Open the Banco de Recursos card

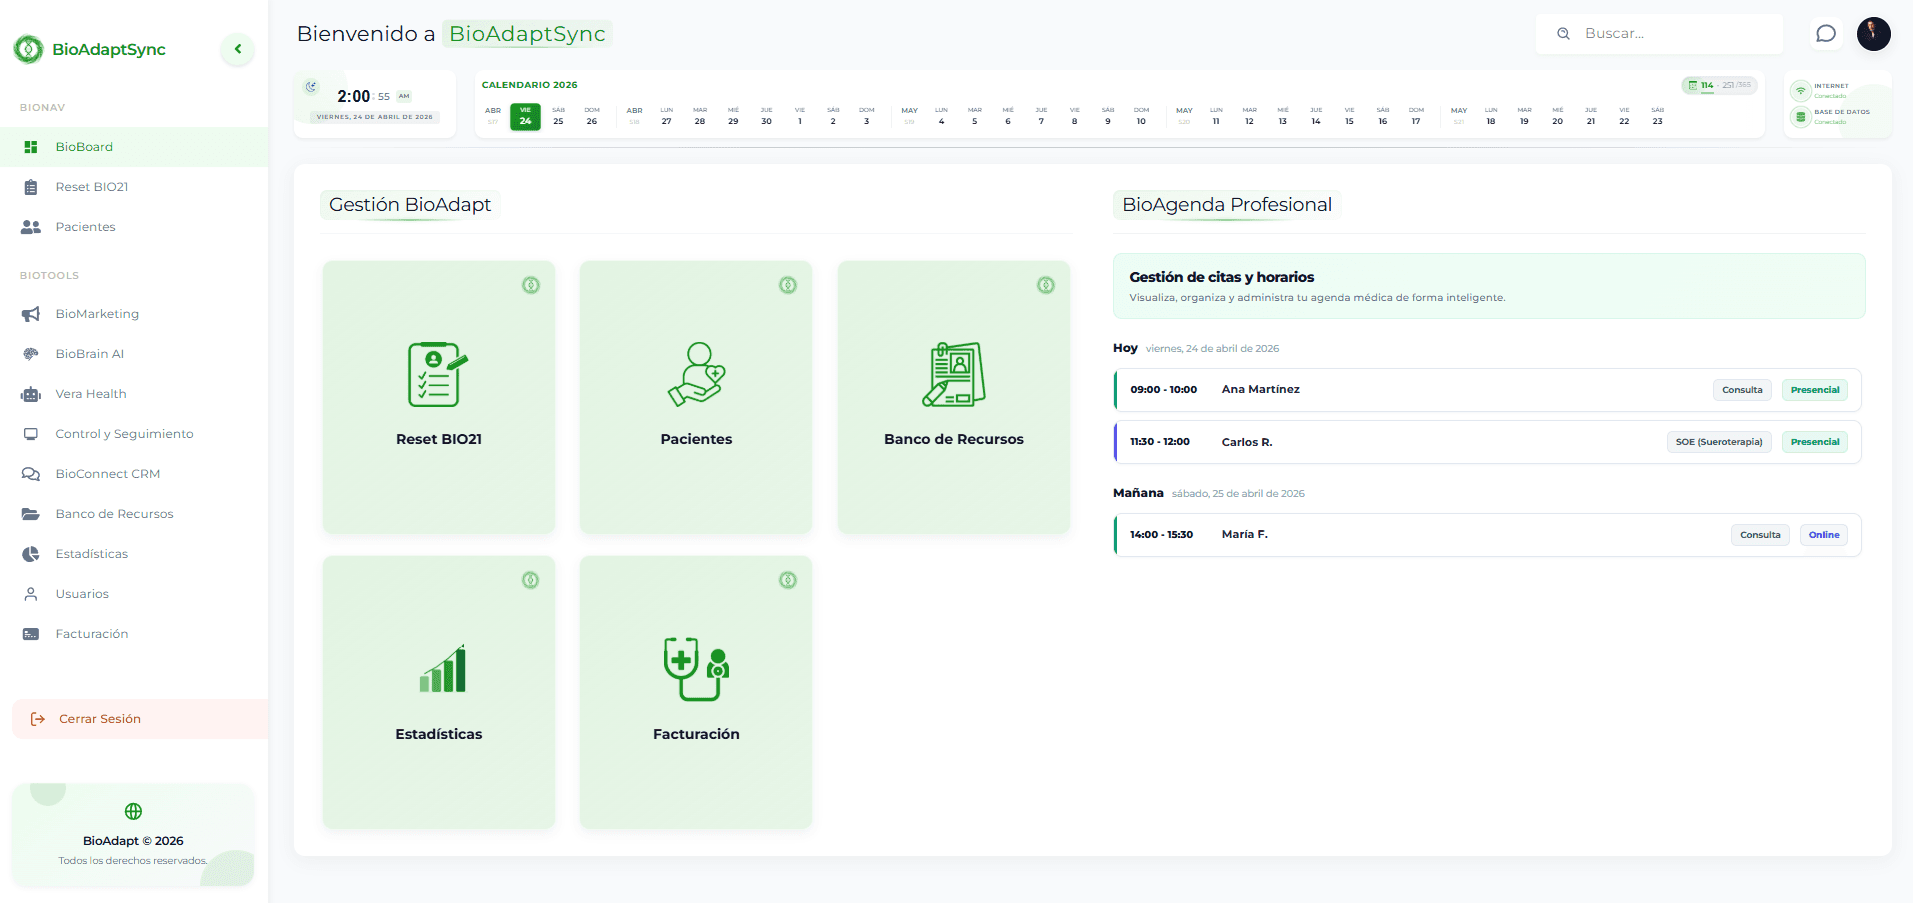(953, 397)
